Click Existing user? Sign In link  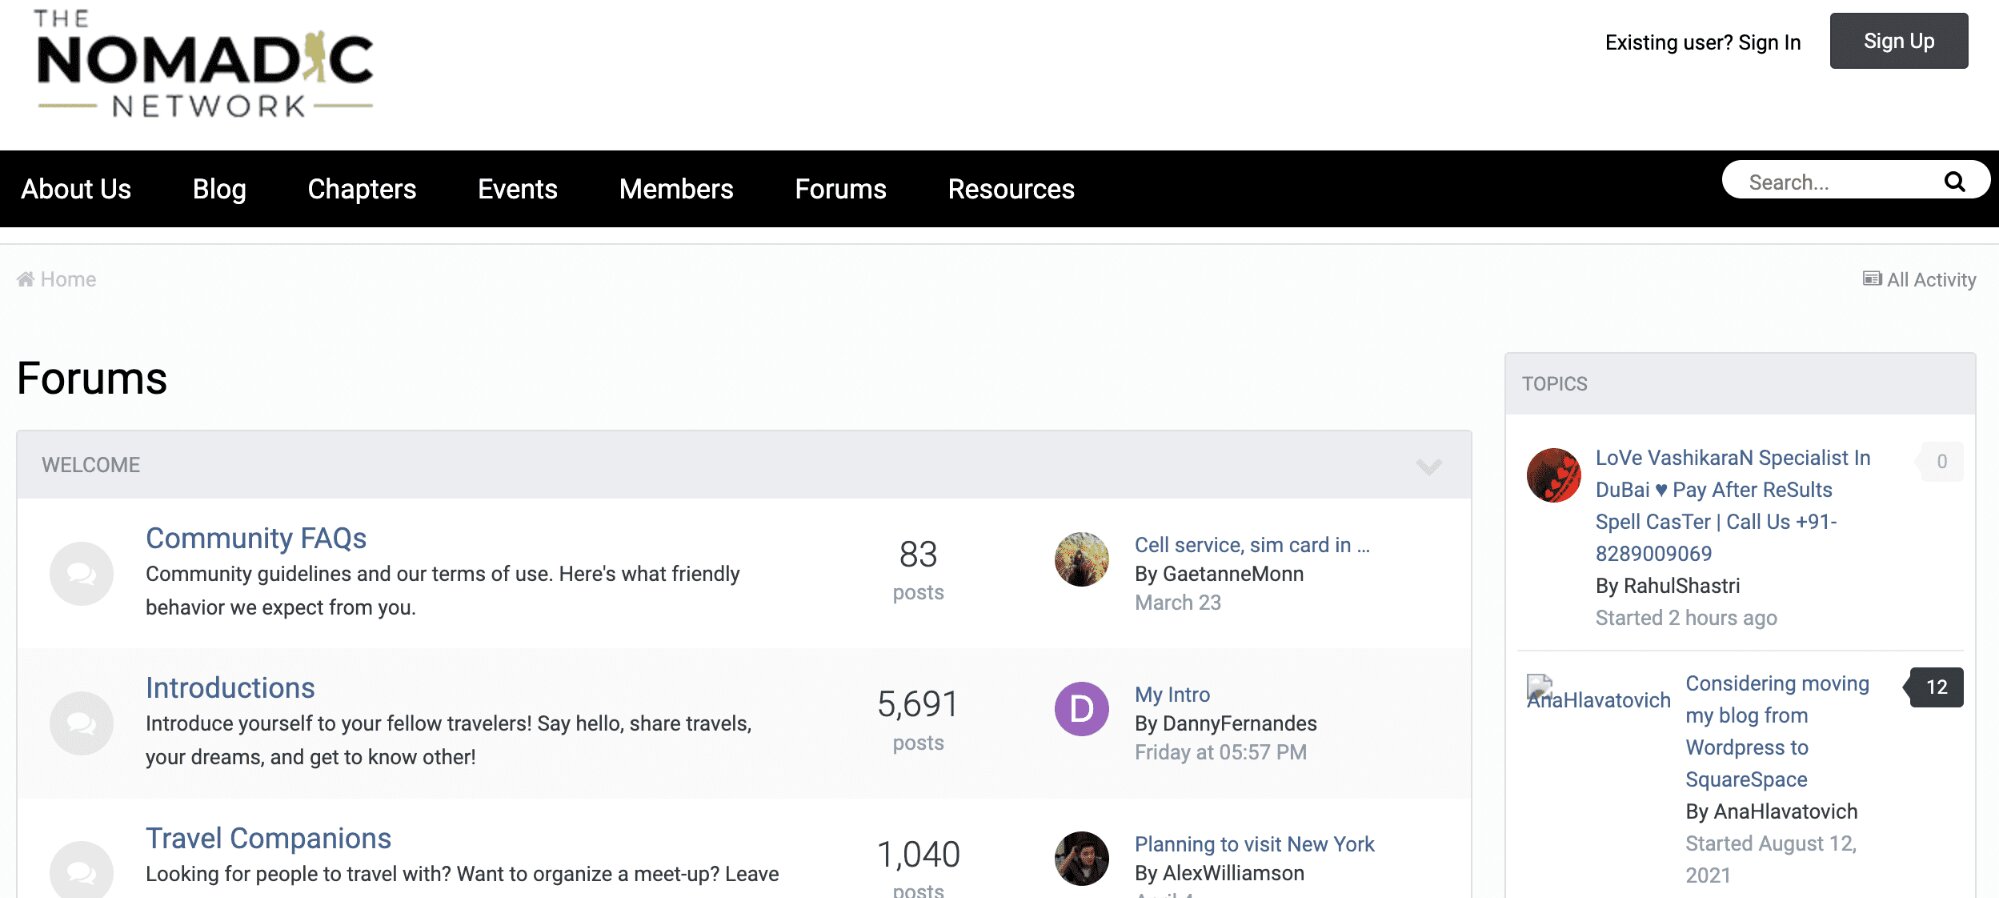click(x=1702, y=42)
